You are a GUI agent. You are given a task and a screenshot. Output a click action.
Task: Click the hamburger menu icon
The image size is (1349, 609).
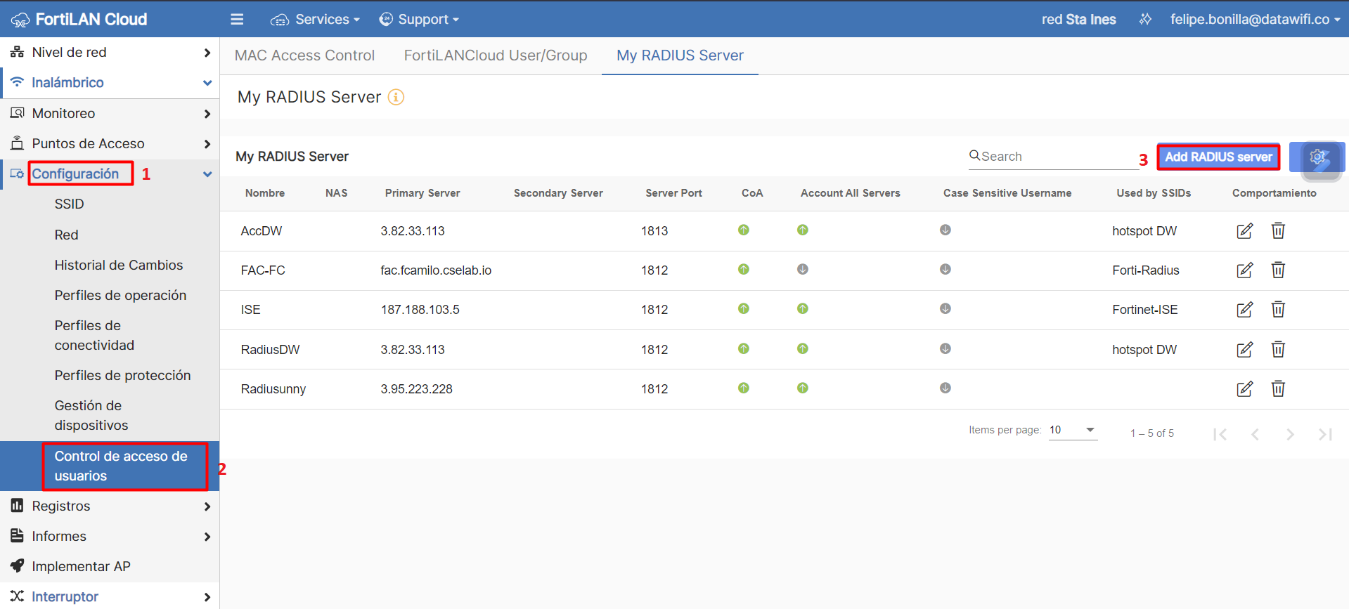(x=237, y=19)
